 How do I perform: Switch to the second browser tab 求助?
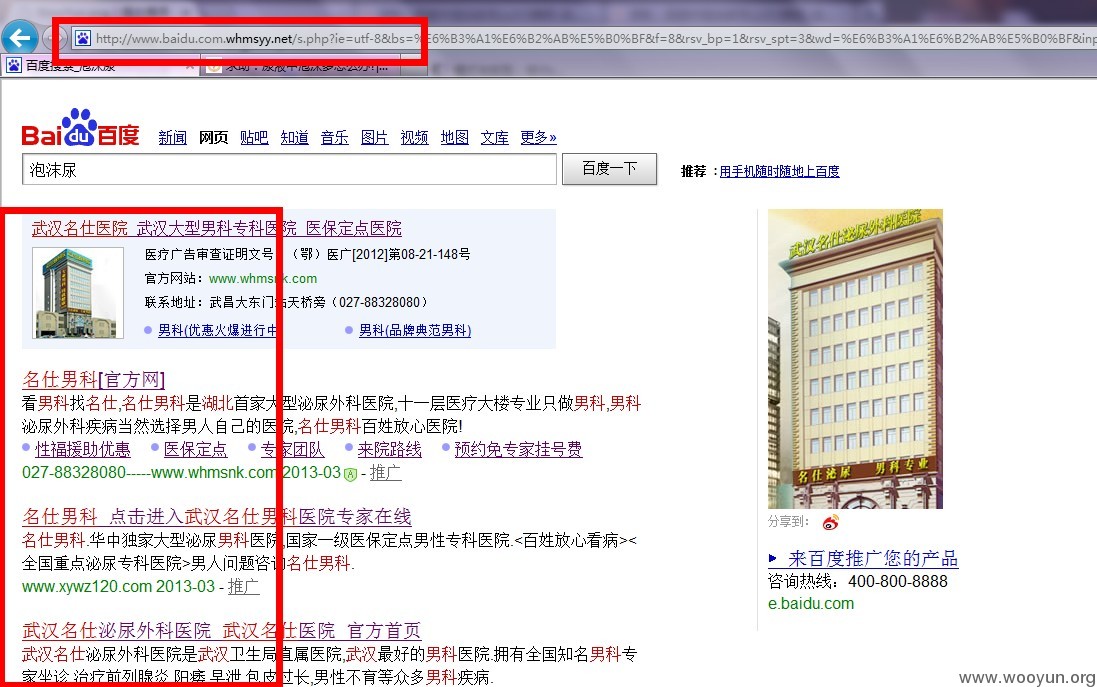click(301, 66)
